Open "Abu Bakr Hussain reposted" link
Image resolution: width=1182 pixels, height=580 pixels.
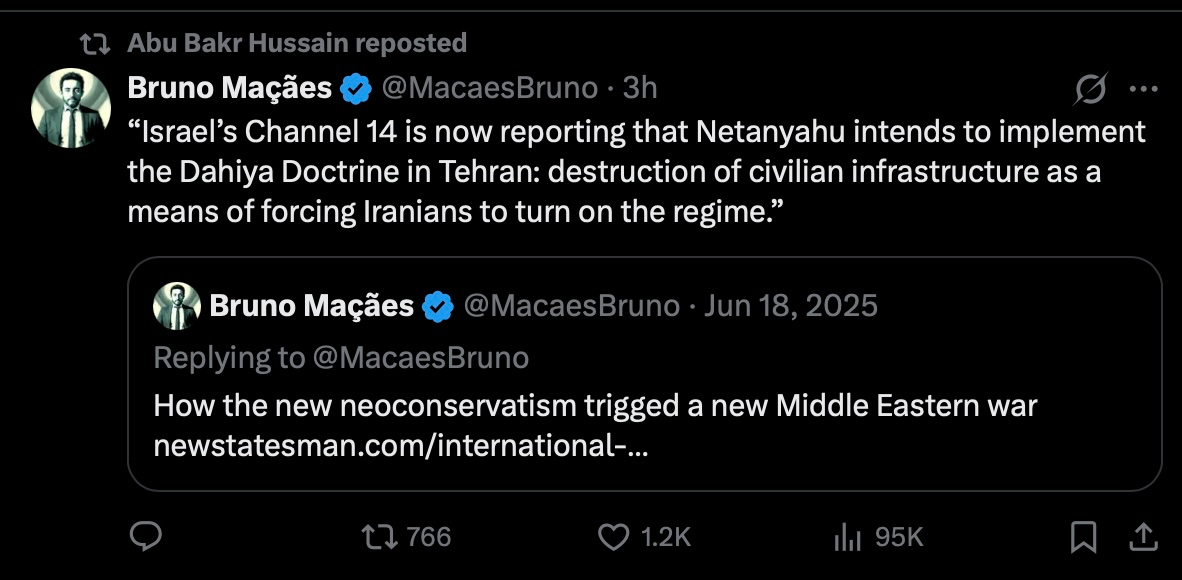pos(297,43)
